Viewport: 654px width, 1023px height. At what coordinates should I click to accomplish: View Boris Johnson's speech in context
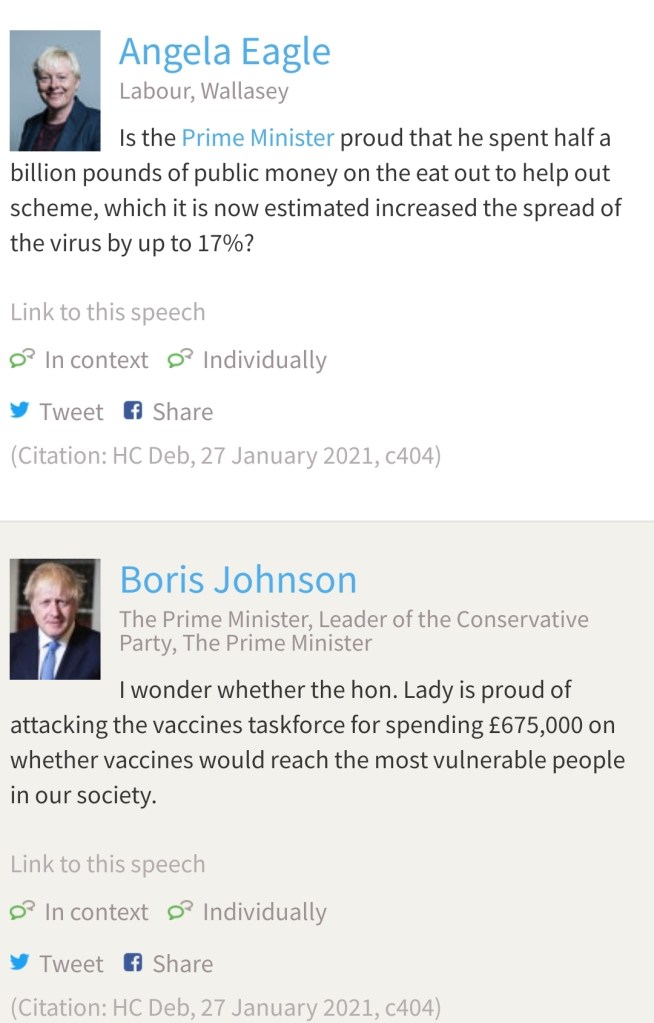coord(96,912)
